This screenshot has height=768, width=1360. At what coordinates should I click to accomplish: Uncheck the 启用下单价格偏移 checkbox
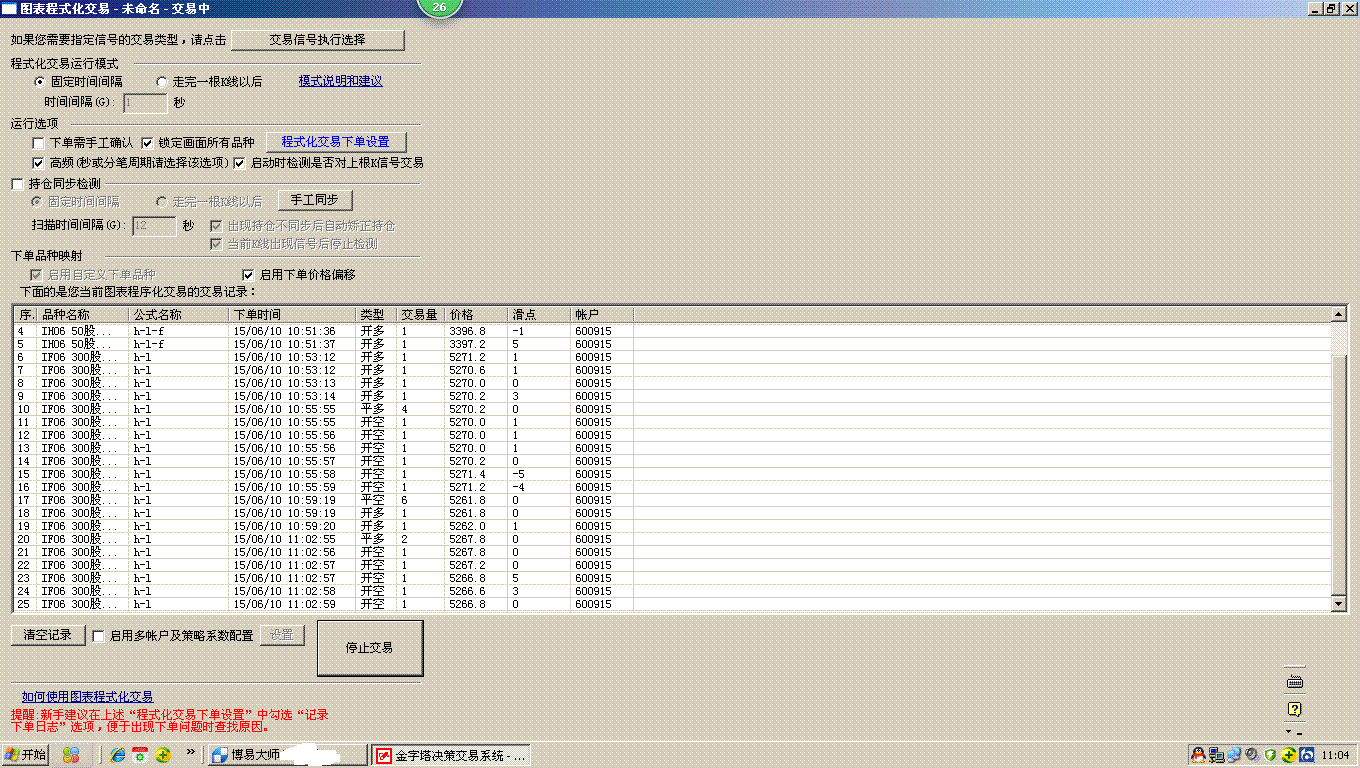coord(249,275)
